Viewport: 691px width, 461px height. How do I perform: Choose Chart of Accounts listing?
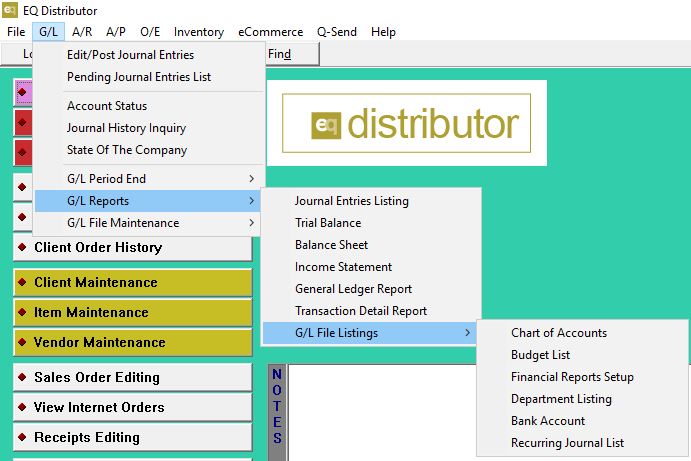[x=582, y=333]
